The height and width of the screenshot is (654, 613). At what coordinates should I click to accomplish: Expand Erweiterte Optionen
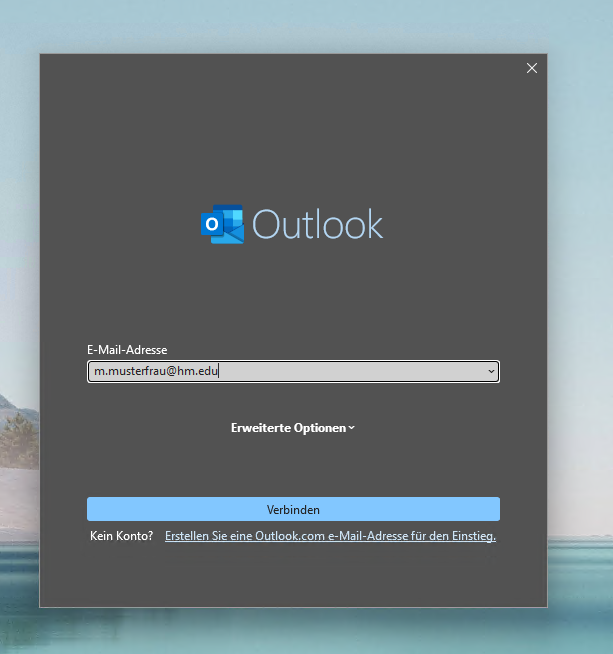[293, 428]
